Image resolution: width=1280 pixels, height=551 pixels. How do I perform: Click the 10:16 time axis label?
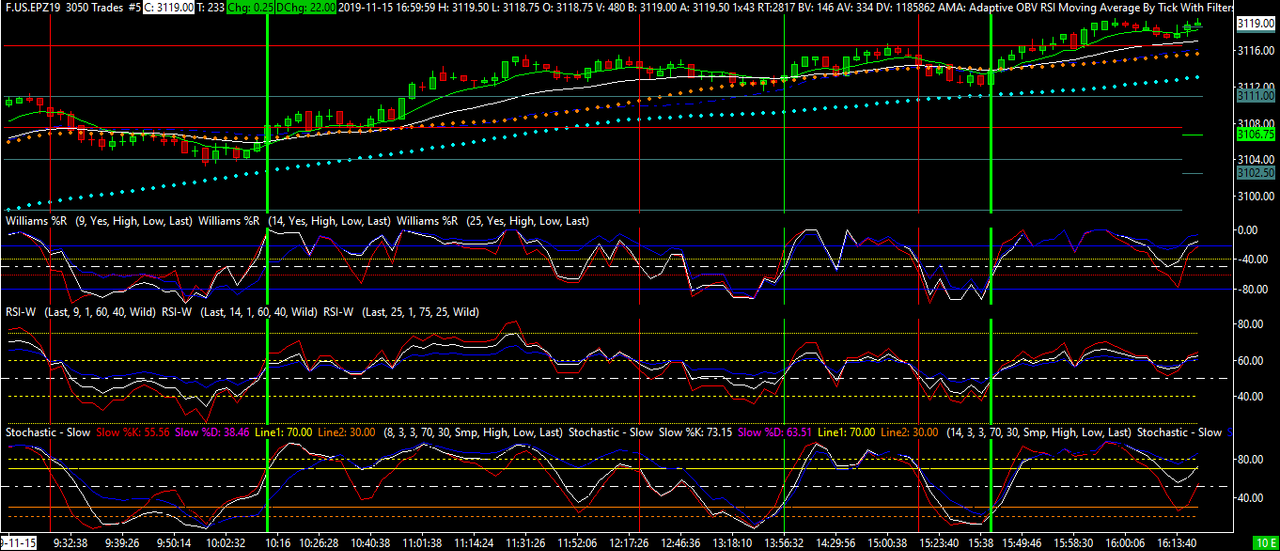pyautogui.click(x=277, y=543)
